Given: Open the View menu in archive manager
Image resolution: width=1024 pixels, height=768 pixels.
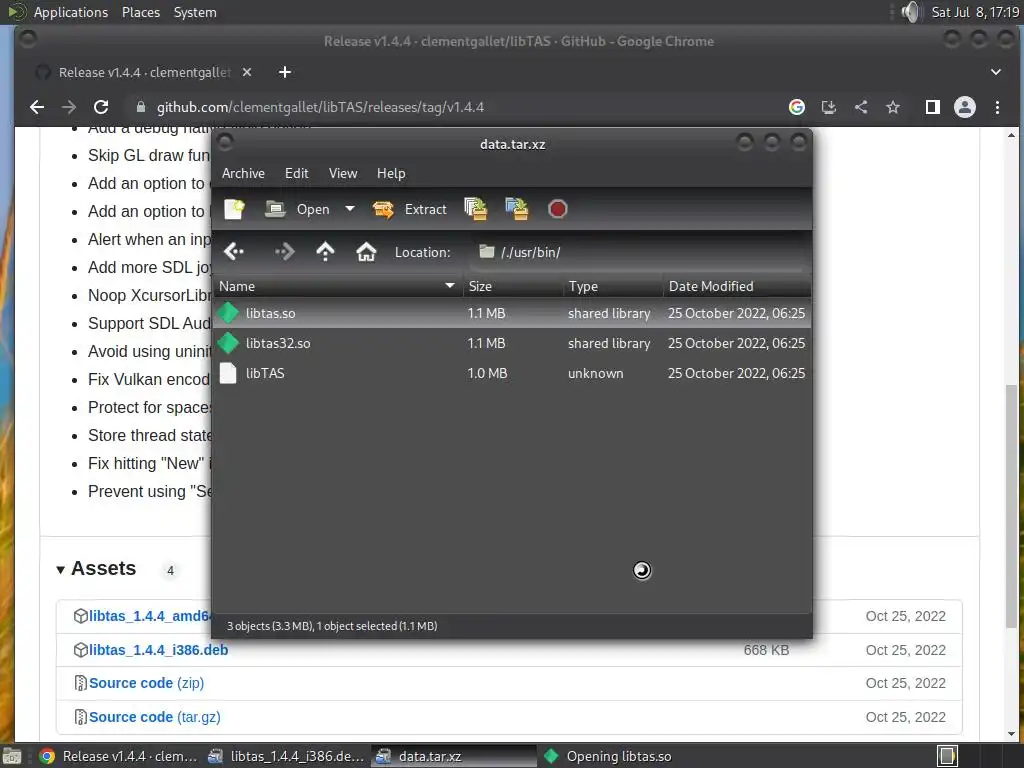Looking at the screenshot, I should coord(343,173).
